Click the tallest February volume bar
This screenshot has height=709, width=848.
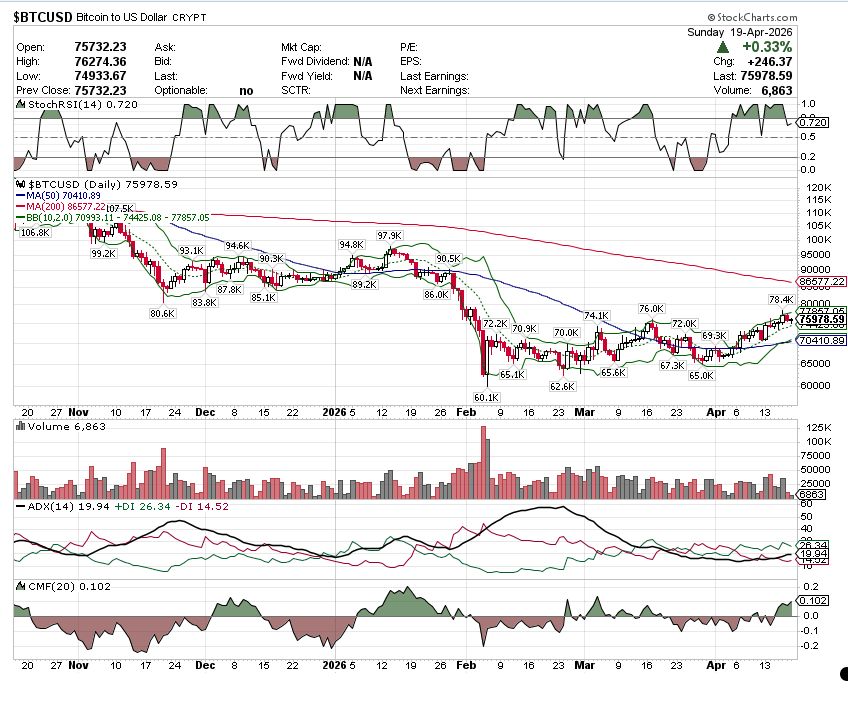483,462
